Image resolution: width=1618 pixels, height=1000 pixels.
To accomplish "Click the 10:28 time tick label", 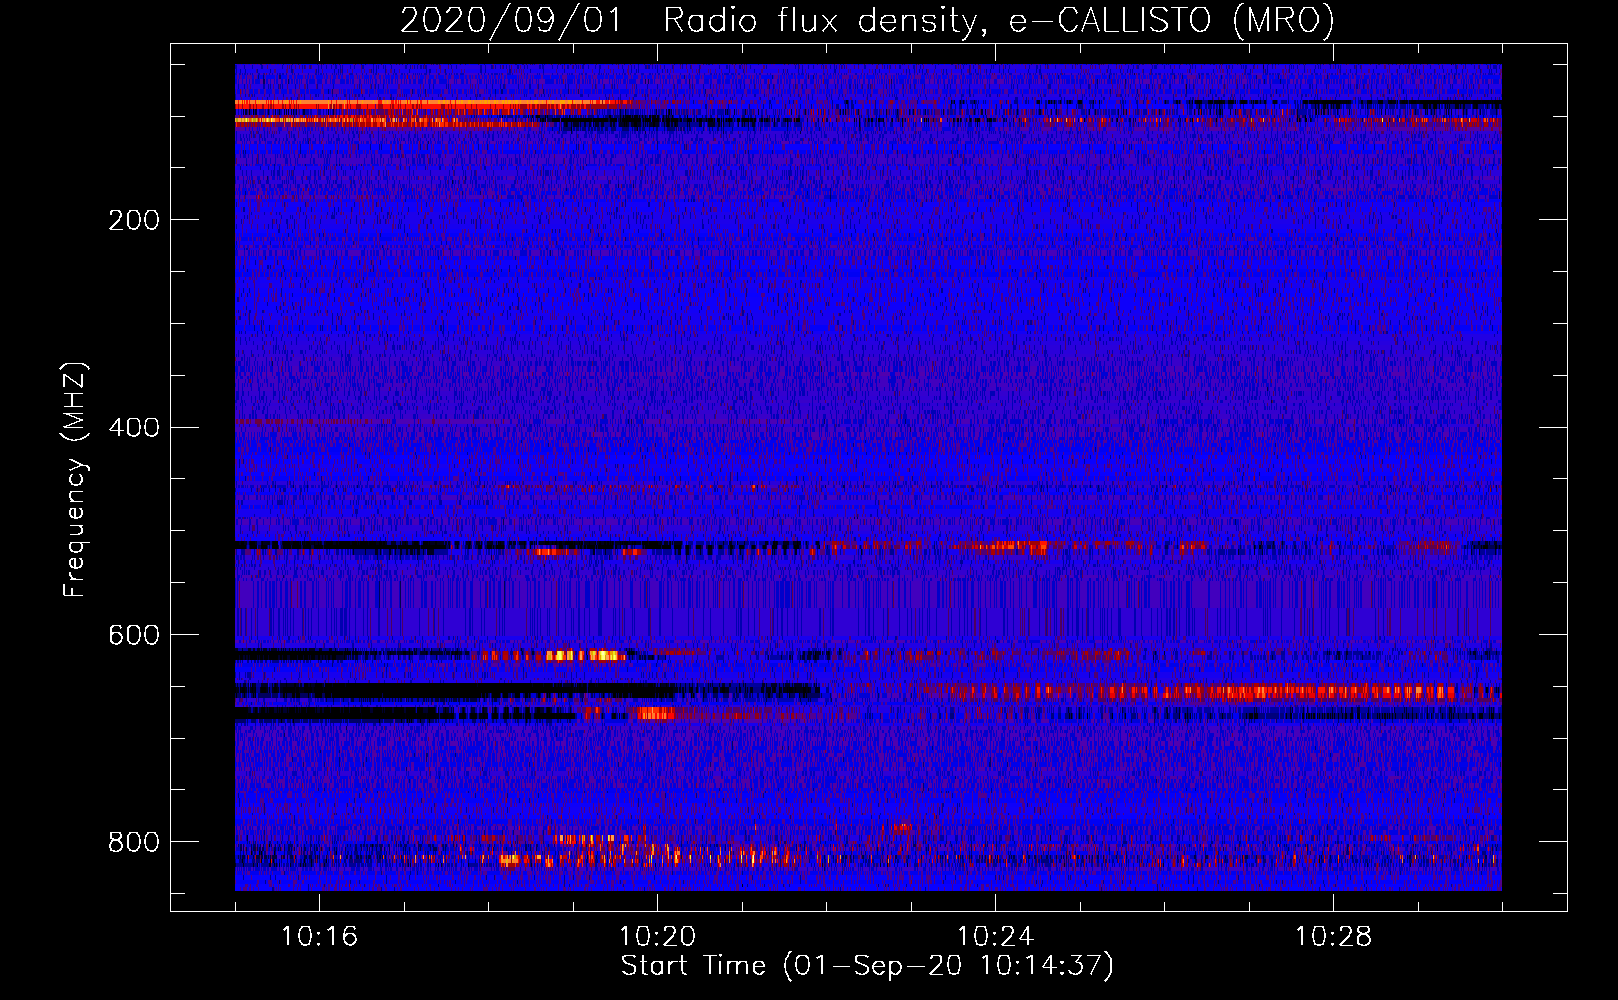I will pos(1333,937).
